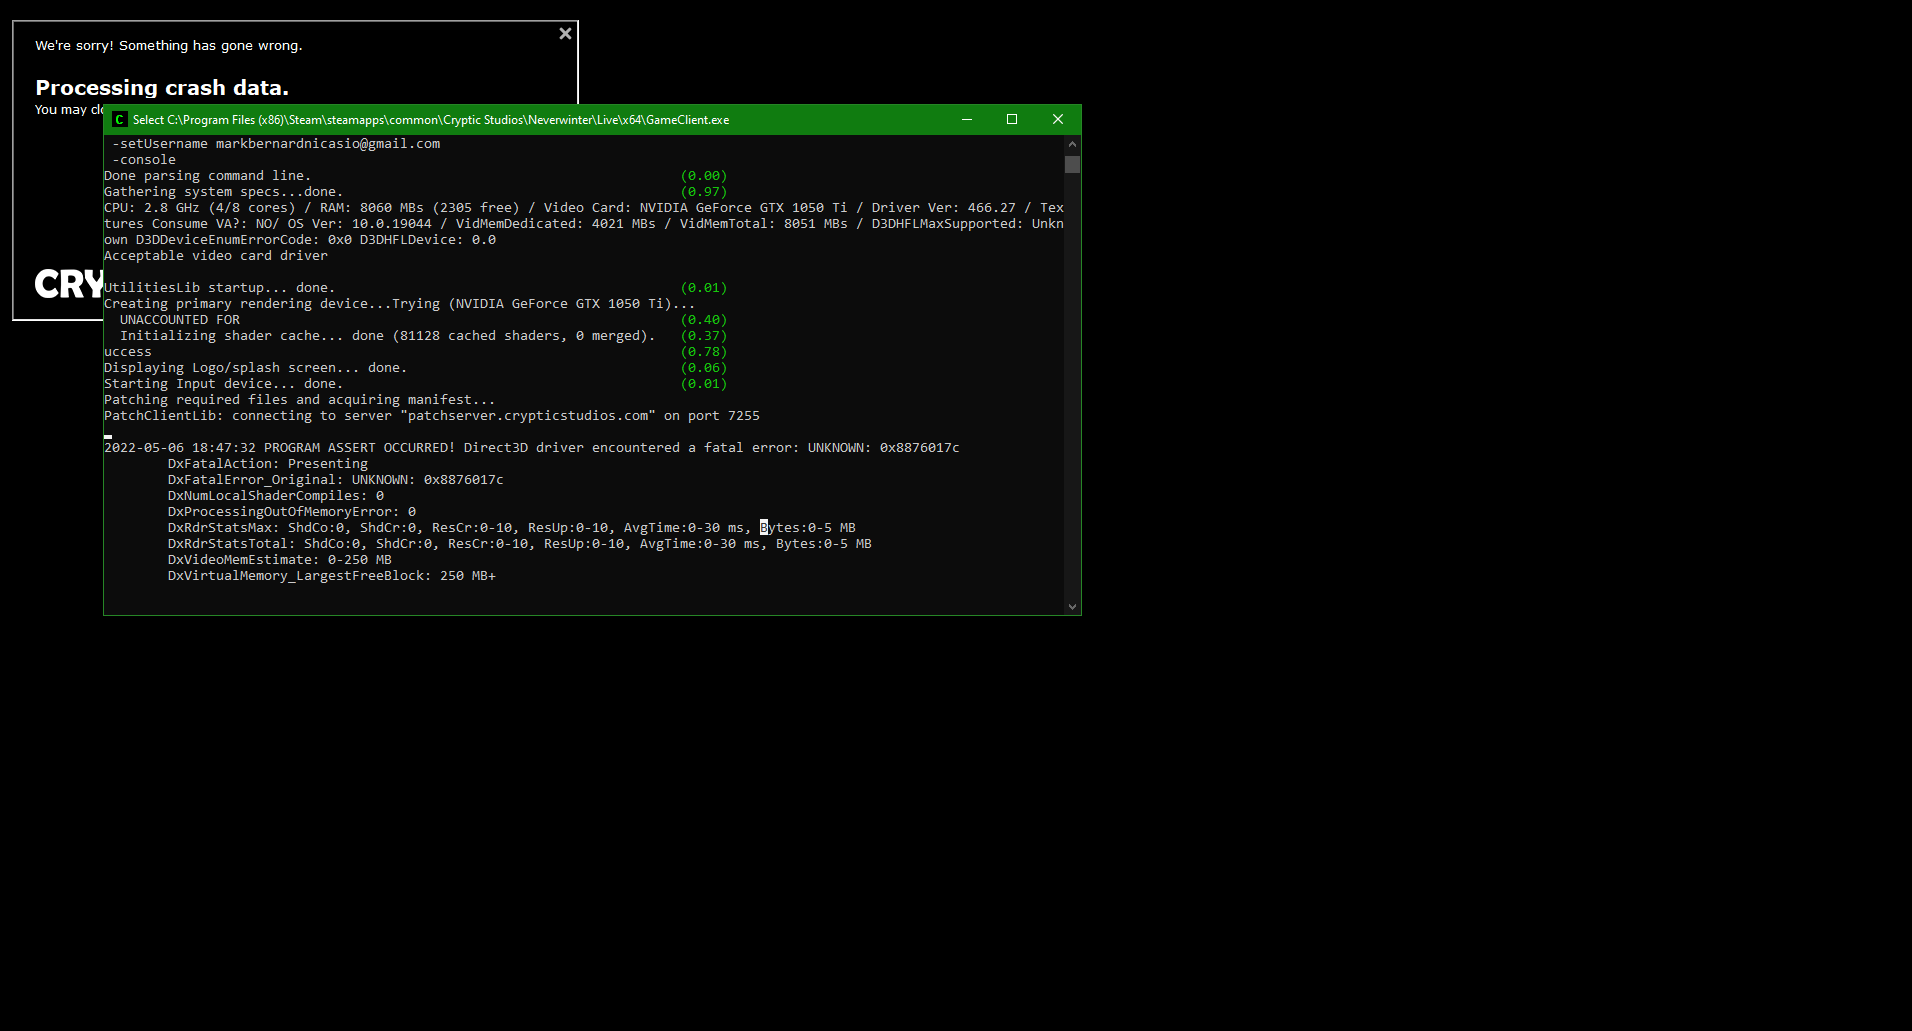
Task: Click 'Done parsing command line.' line
Action: pyautogui.click(x=208, y=176)
